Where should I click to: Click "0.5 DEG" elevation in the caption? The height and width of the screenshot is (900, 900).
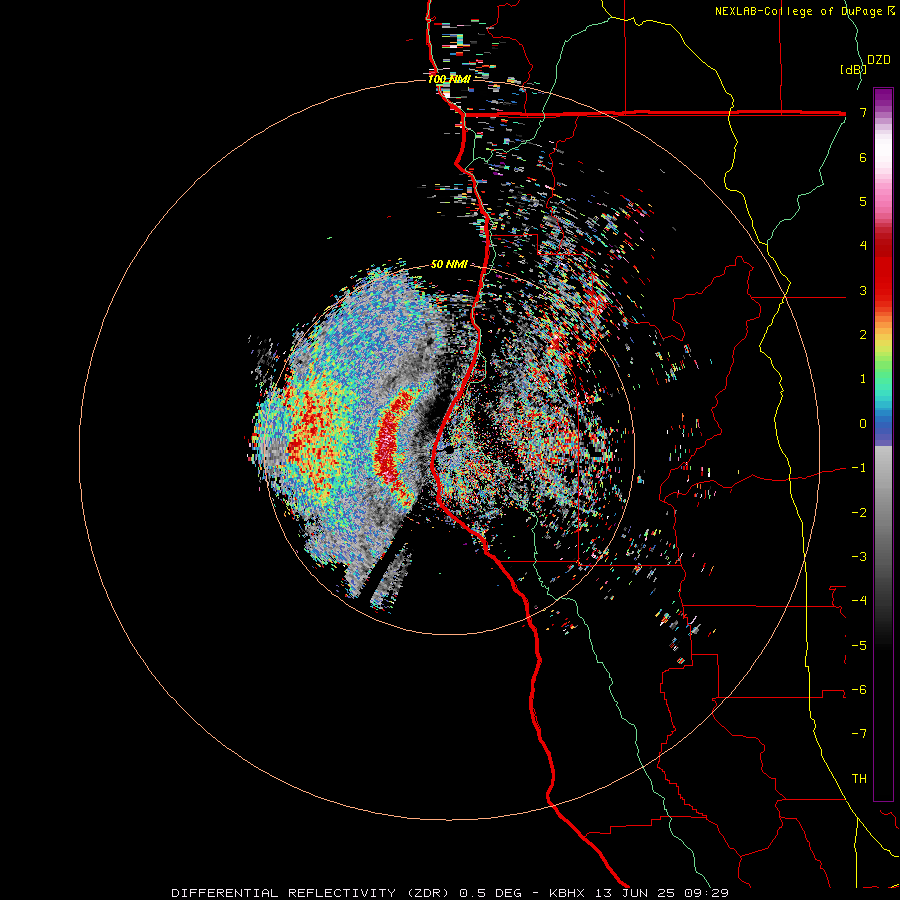tap(491, 893)
